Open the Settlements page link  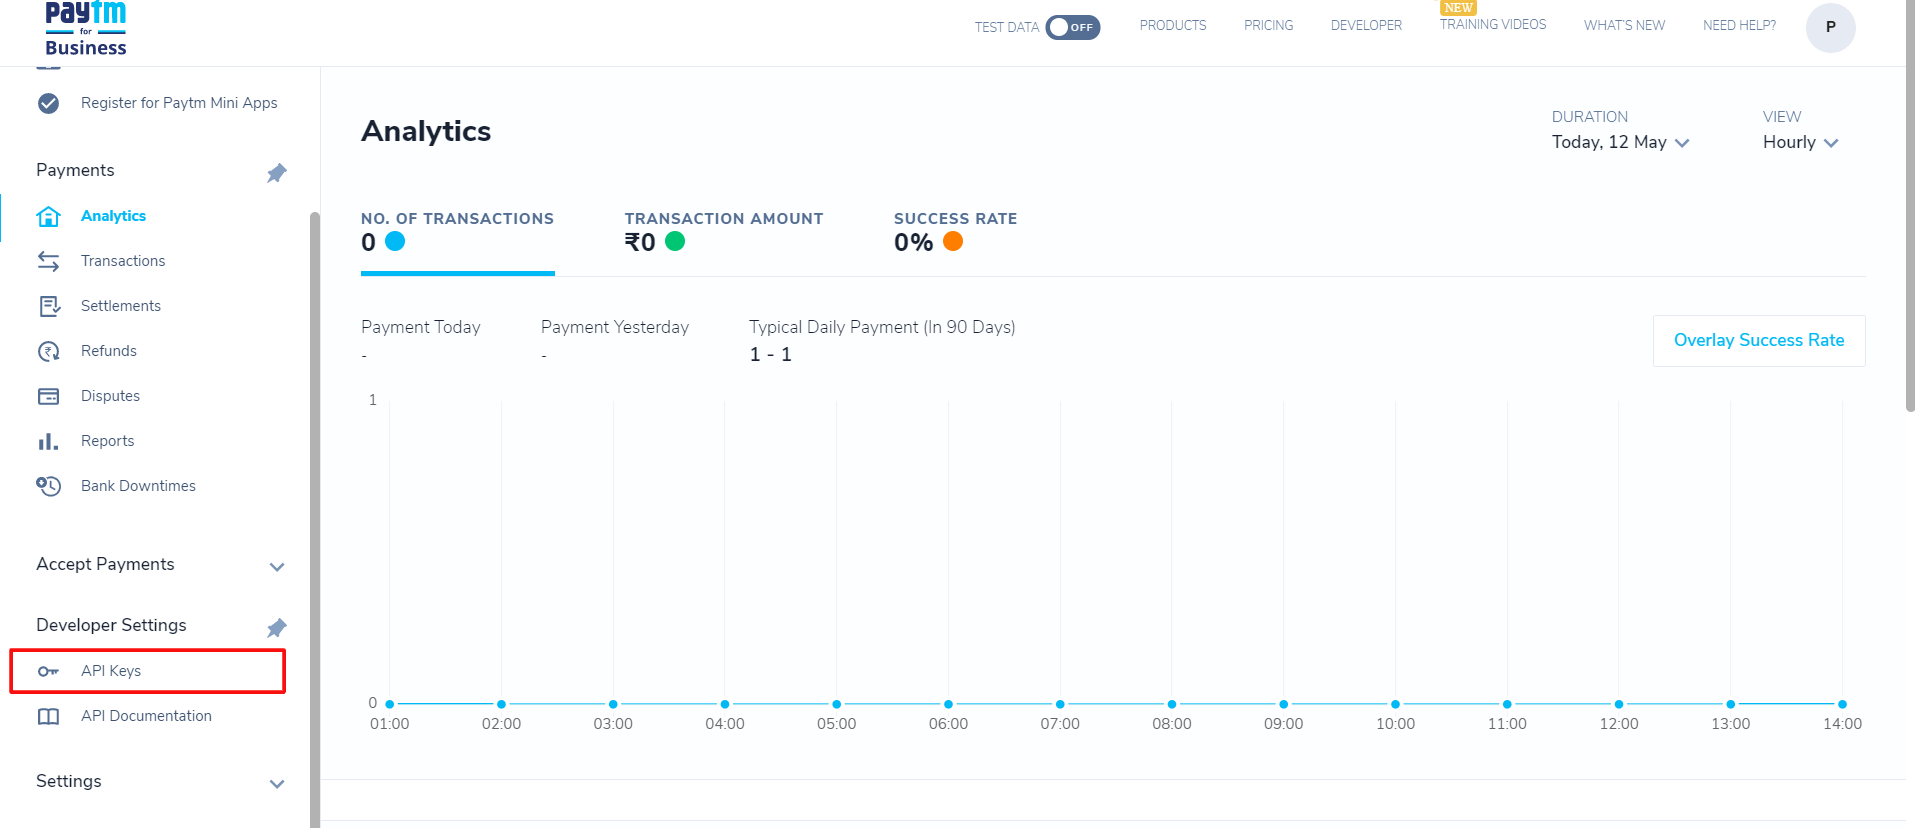(x=121, y=306)
